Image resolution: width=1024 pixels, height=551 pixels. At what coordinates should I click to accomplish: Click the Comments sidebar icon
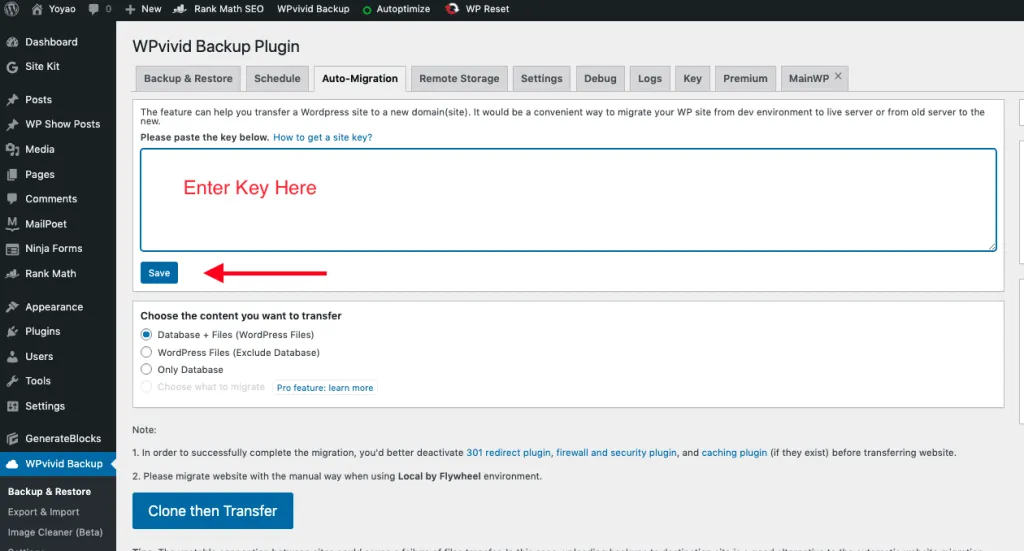pos(12,198)
